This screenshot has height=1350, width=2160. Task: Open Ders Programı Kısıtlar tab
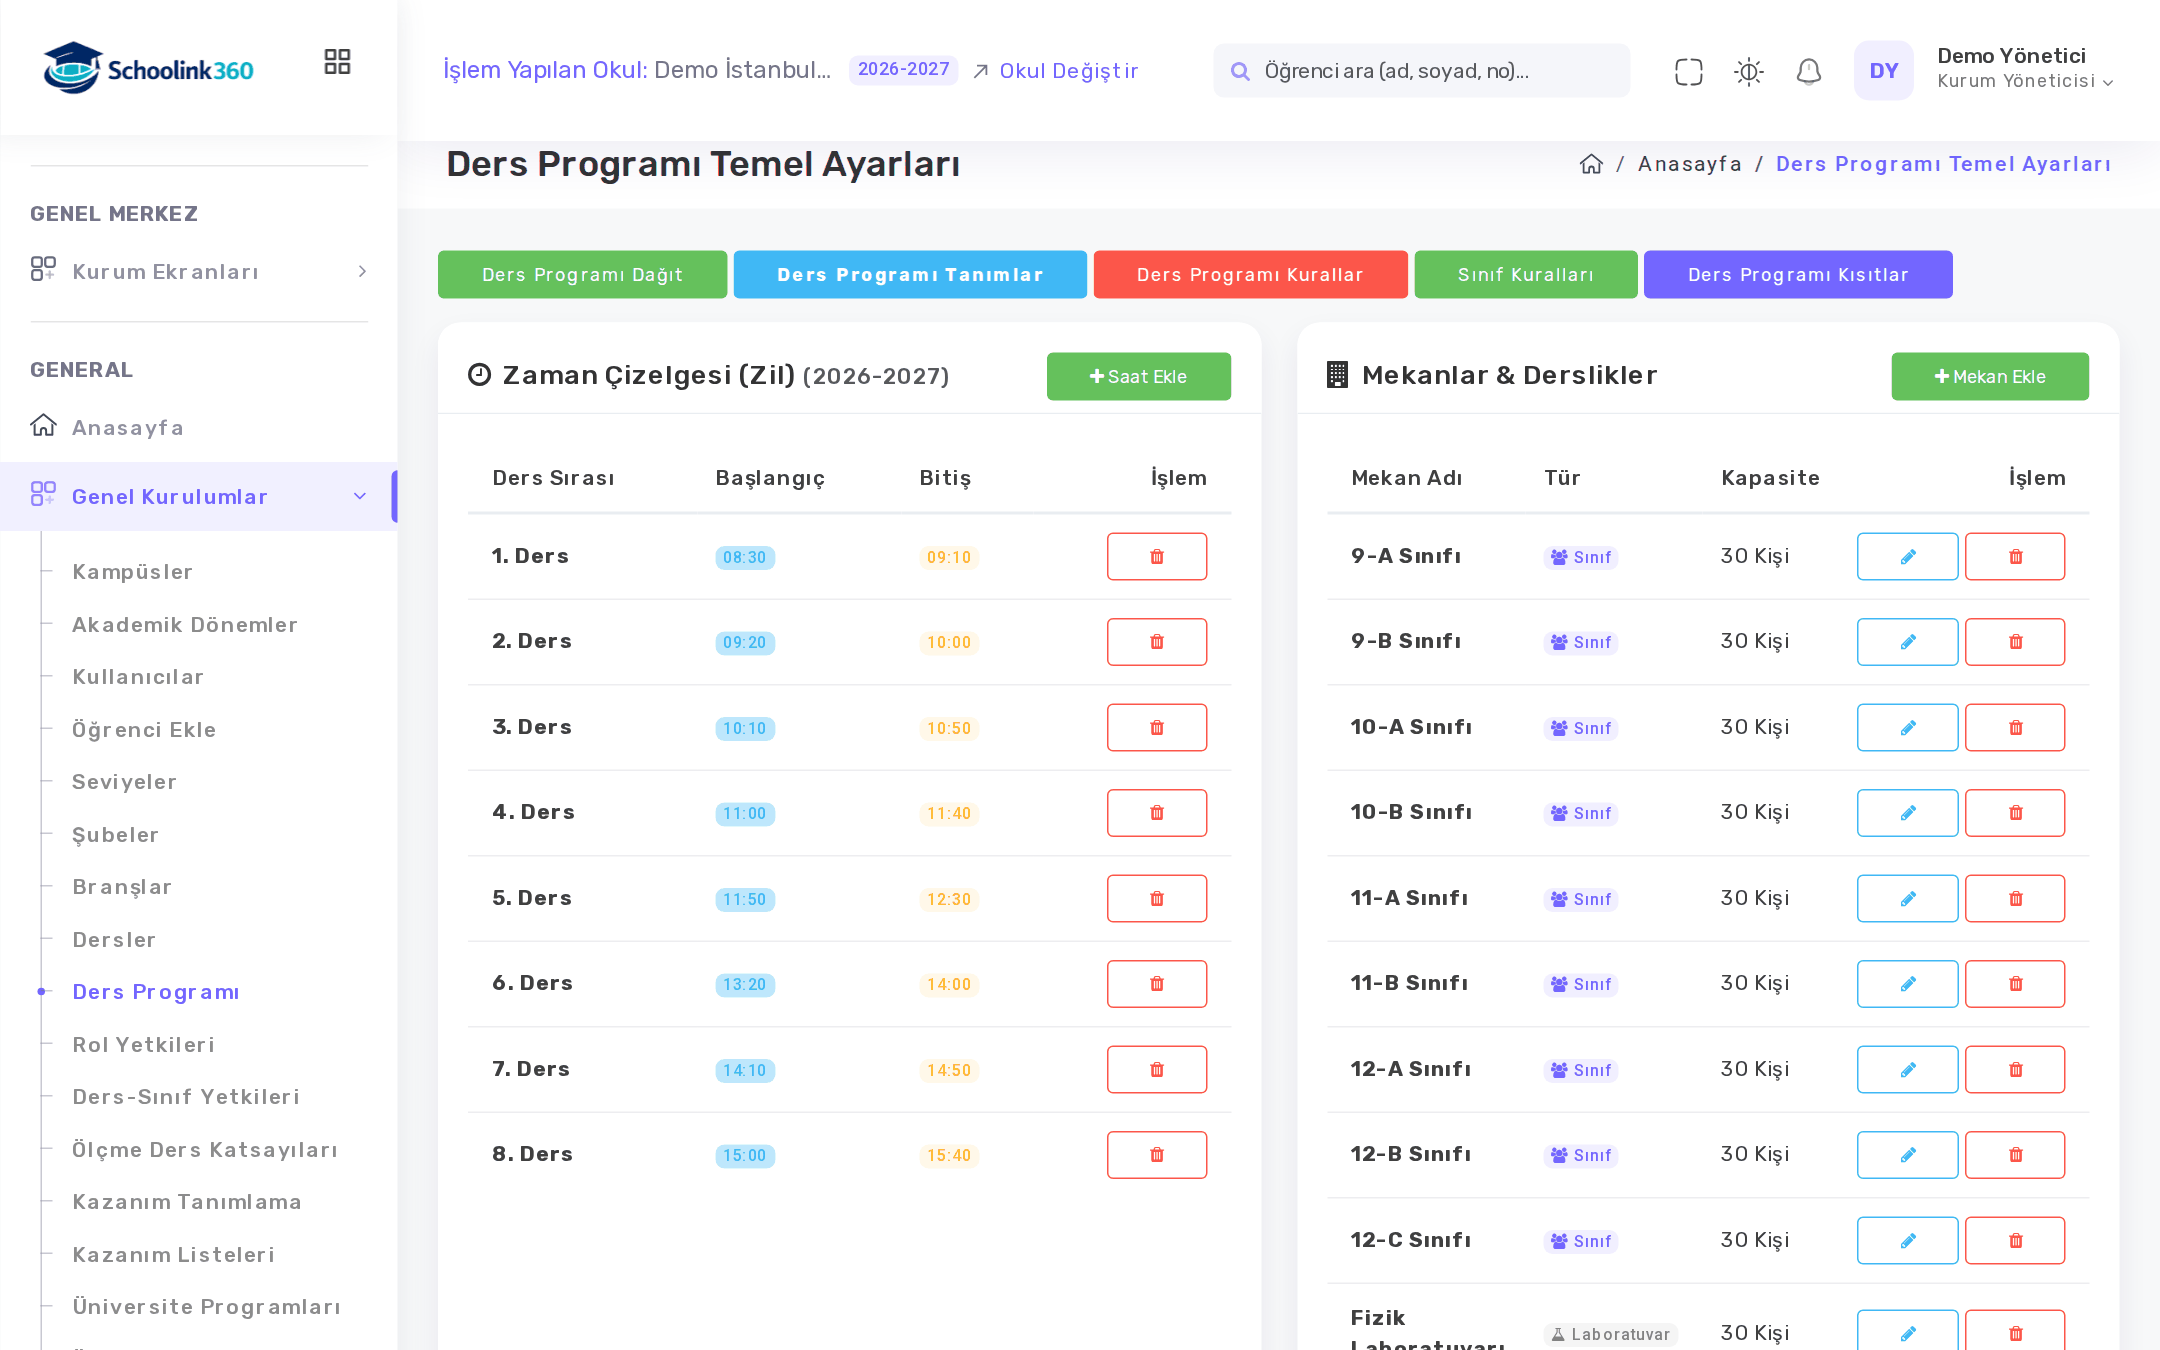tap(1798, 275)
